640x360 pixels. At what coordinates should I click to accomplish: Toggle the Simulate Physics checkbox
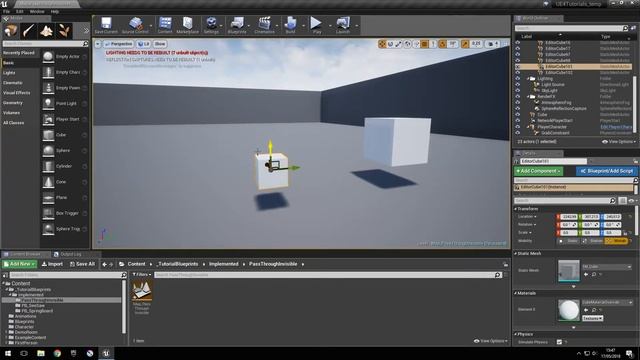[559, 342]
